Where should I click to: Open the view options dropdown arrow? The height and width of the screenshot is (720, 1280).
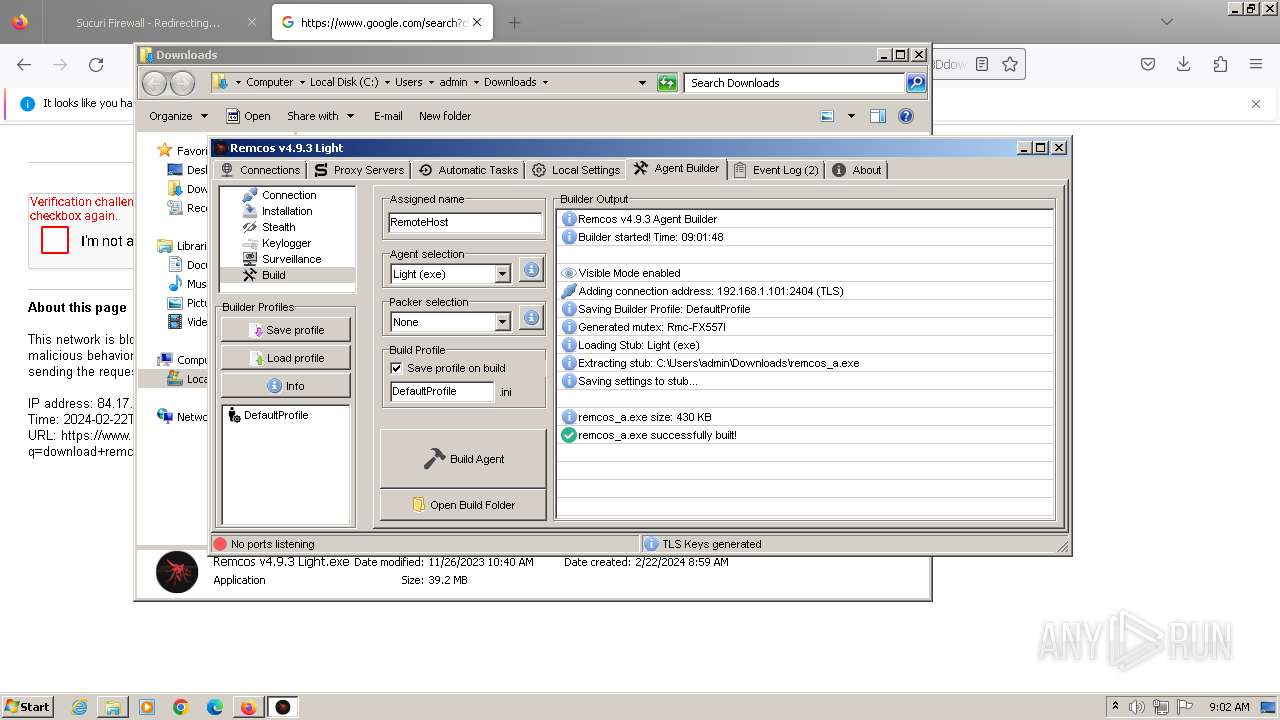(851, 116)
